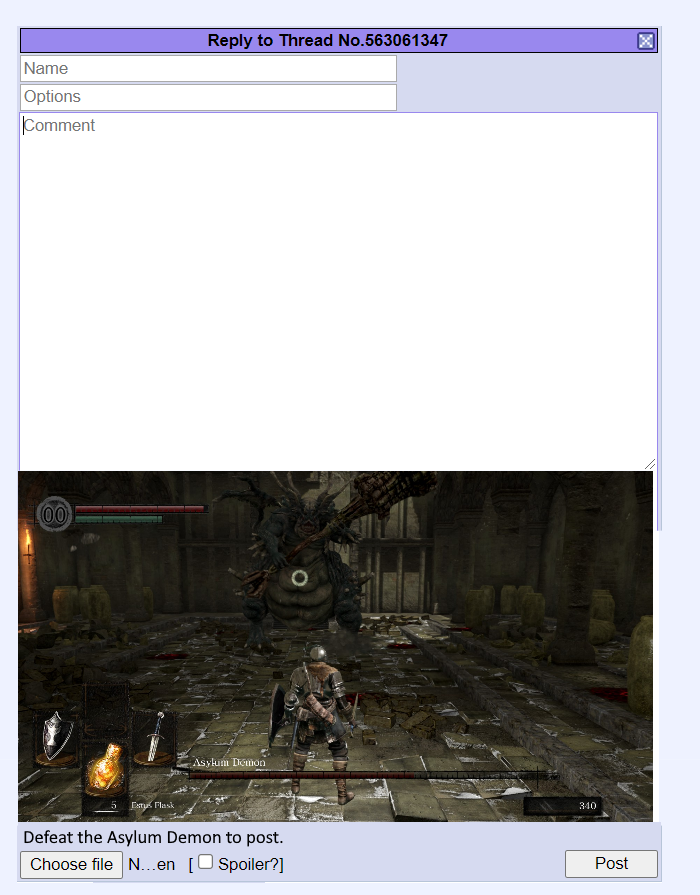Click the 'Asylum Demon' boss name text

point(229,762)
